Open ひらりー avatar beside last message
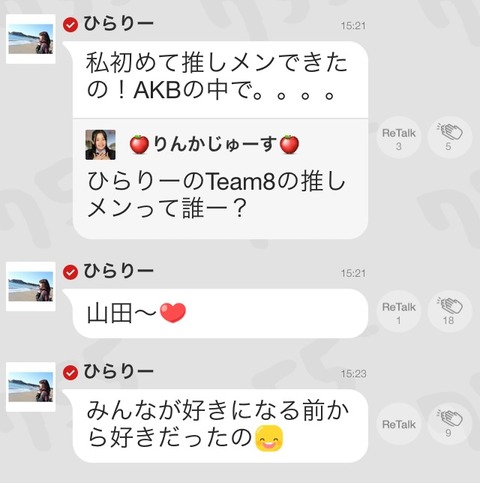 coord(31,387)
